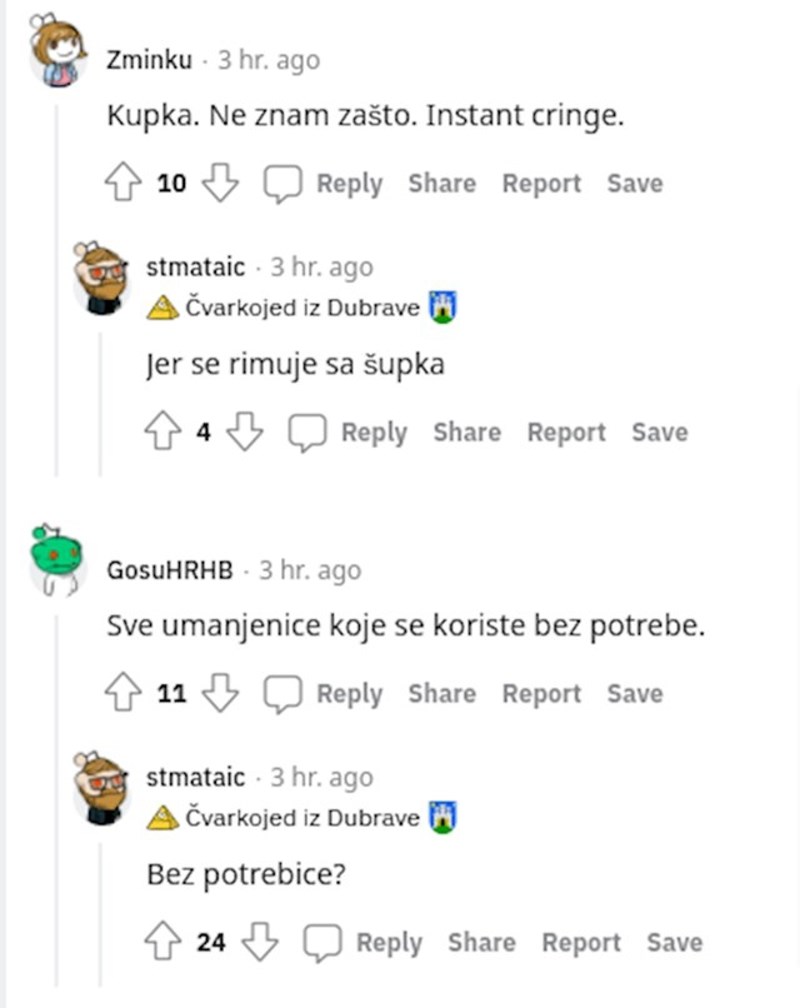800x1008 pixels.
Task: Collapse GosuHRHB's comment thread line
Action: click(57, 800)
